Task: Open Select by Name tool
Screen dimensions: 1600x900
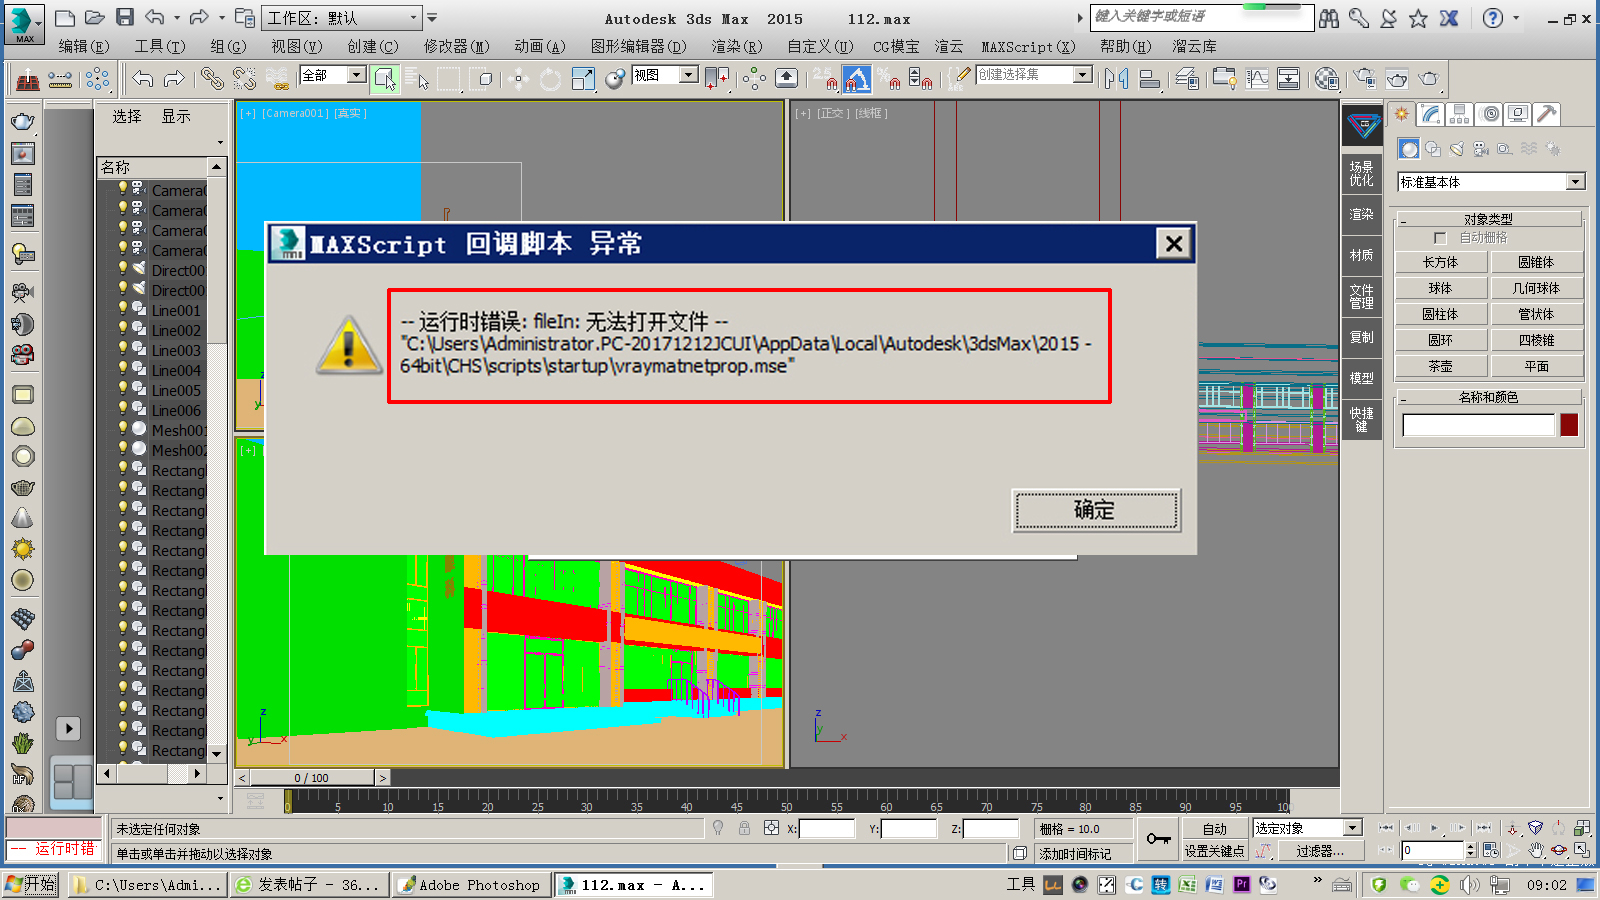Action: coord(417,78)
